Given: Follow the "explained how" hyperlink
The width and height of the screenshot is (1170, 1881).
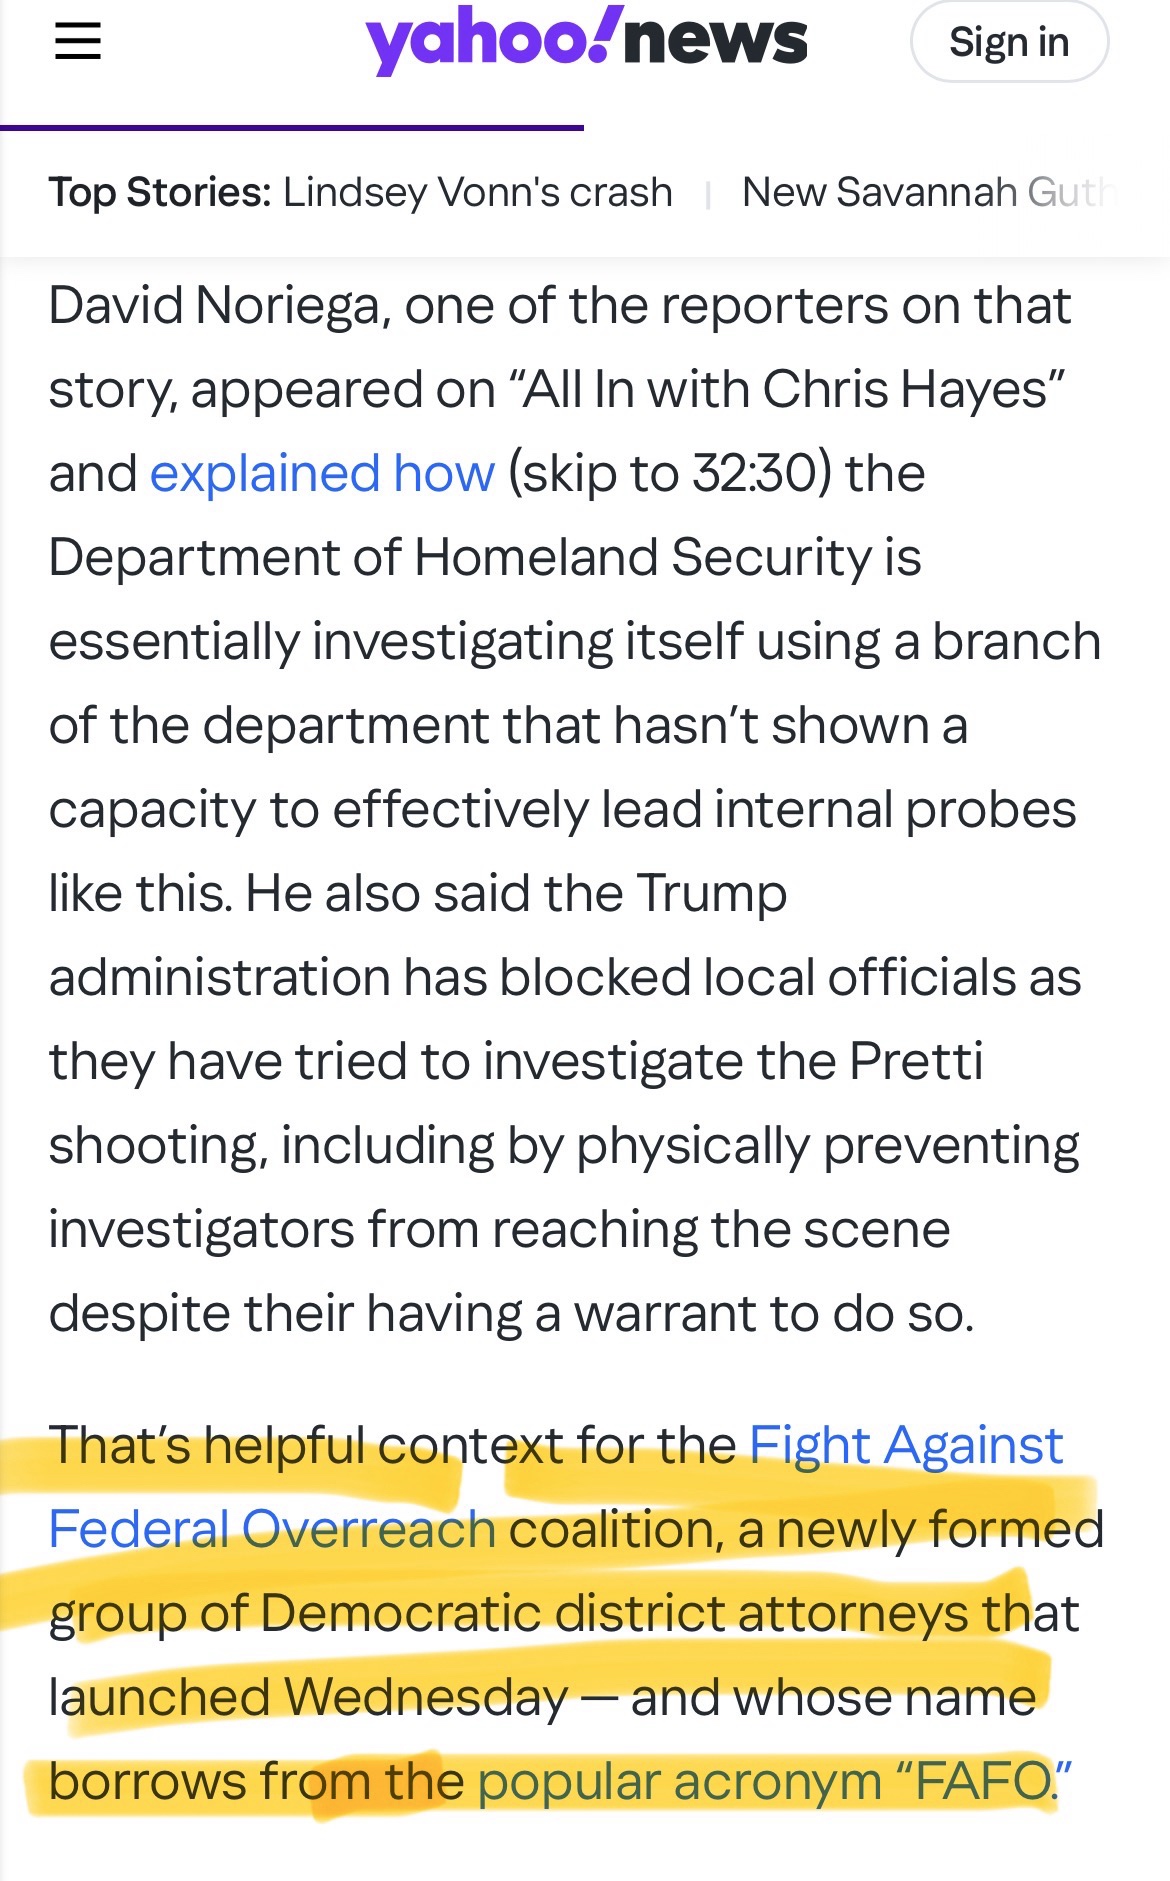Looking at the screenshot, I should [x=322, y=473].
